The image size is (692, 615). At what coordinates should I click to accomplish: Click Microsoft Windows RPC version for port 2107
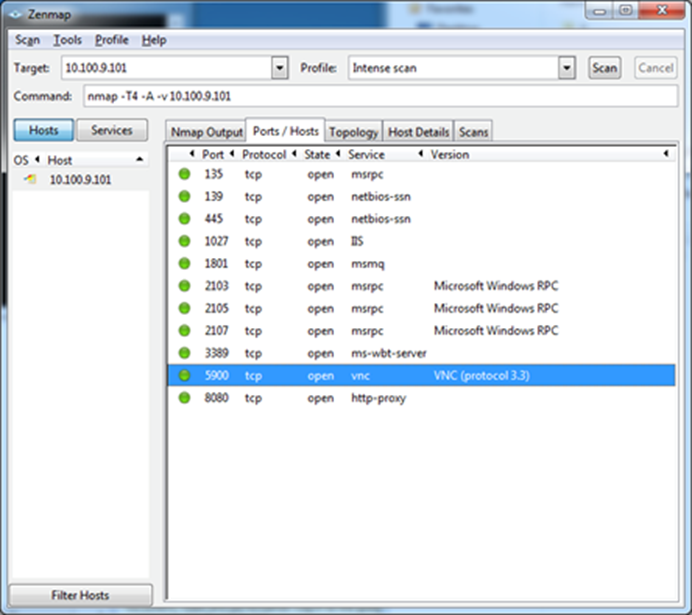[x=496, y=331]
